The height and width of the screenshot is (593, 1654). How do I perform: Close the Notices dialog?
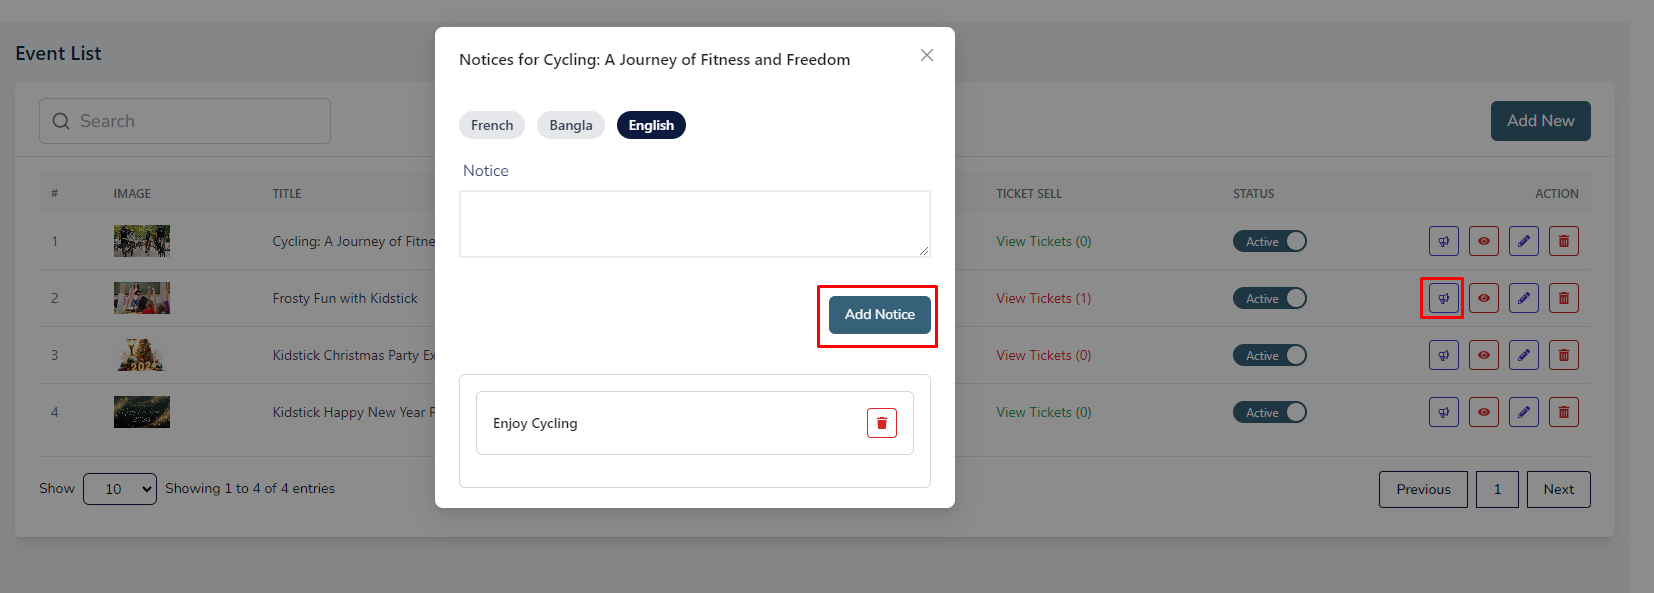pos(927,55)
